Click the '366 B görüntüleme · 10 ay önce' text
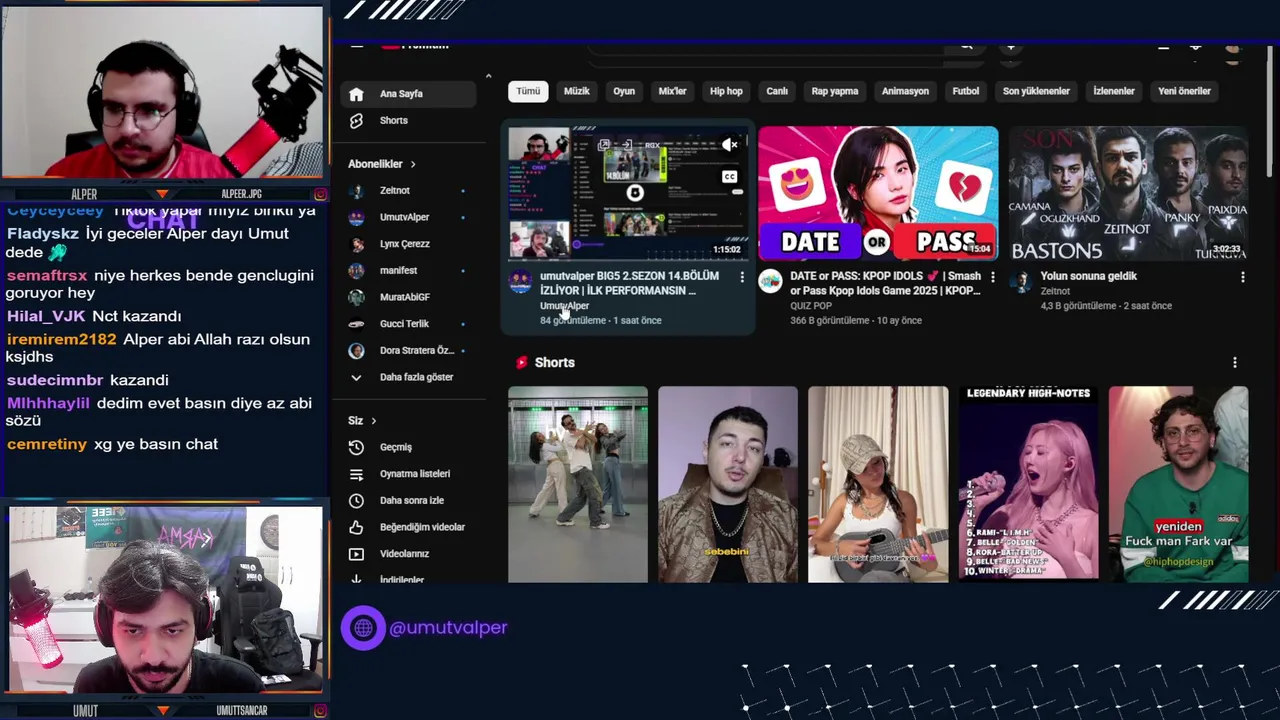Viewport: 1280px width, 720px height. pyautogui.click(x=856, y=321)
